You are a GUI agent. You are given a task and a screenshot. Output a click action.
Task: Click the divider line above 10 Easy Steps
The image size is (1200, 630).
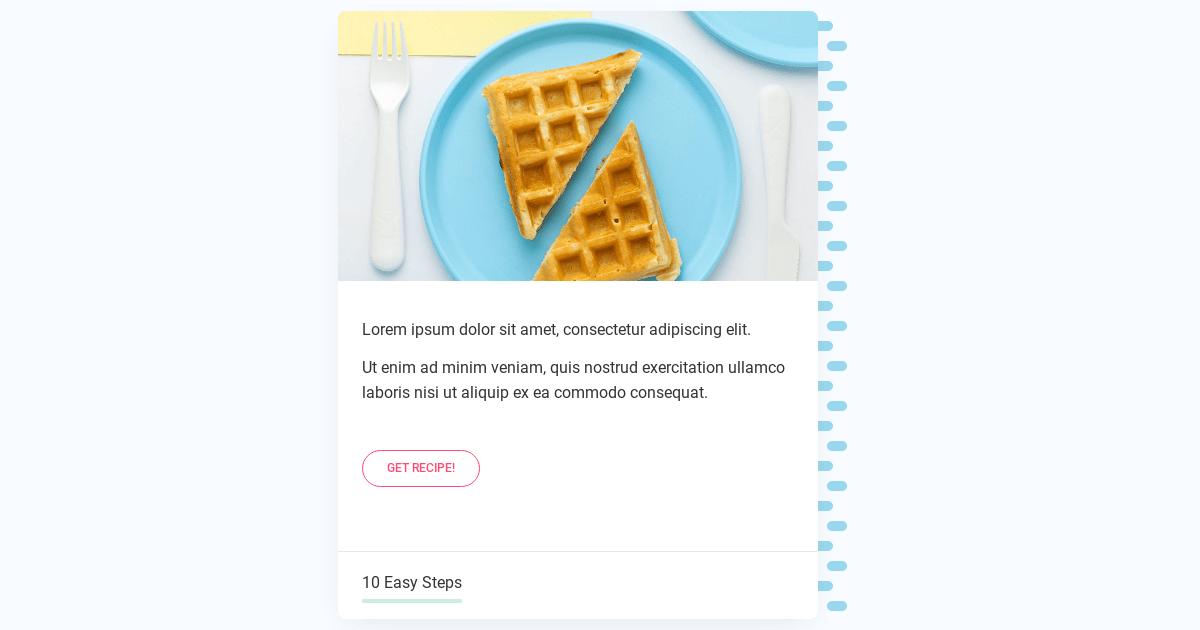pyautogui.click(x=578, y=551)
